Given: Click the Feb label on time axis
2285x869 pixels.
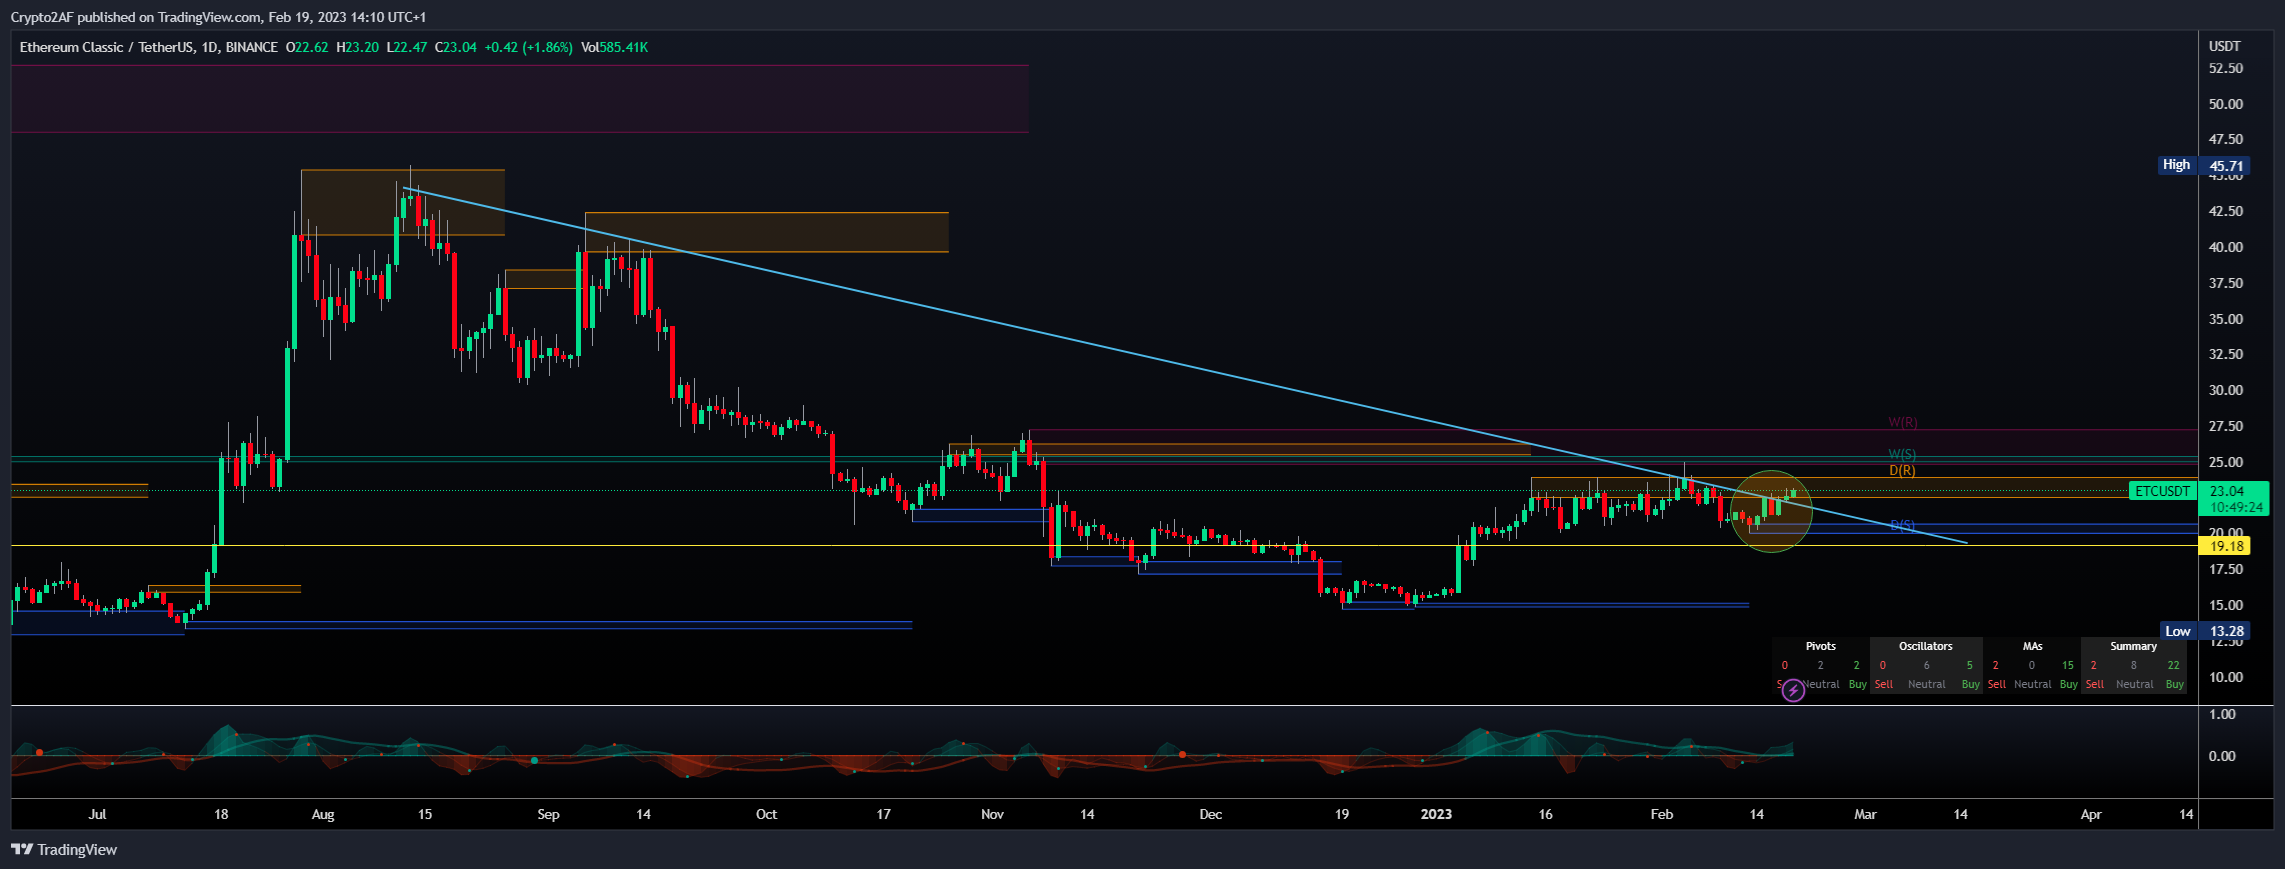Looking at the screenshot, I should coord(1661,815).
